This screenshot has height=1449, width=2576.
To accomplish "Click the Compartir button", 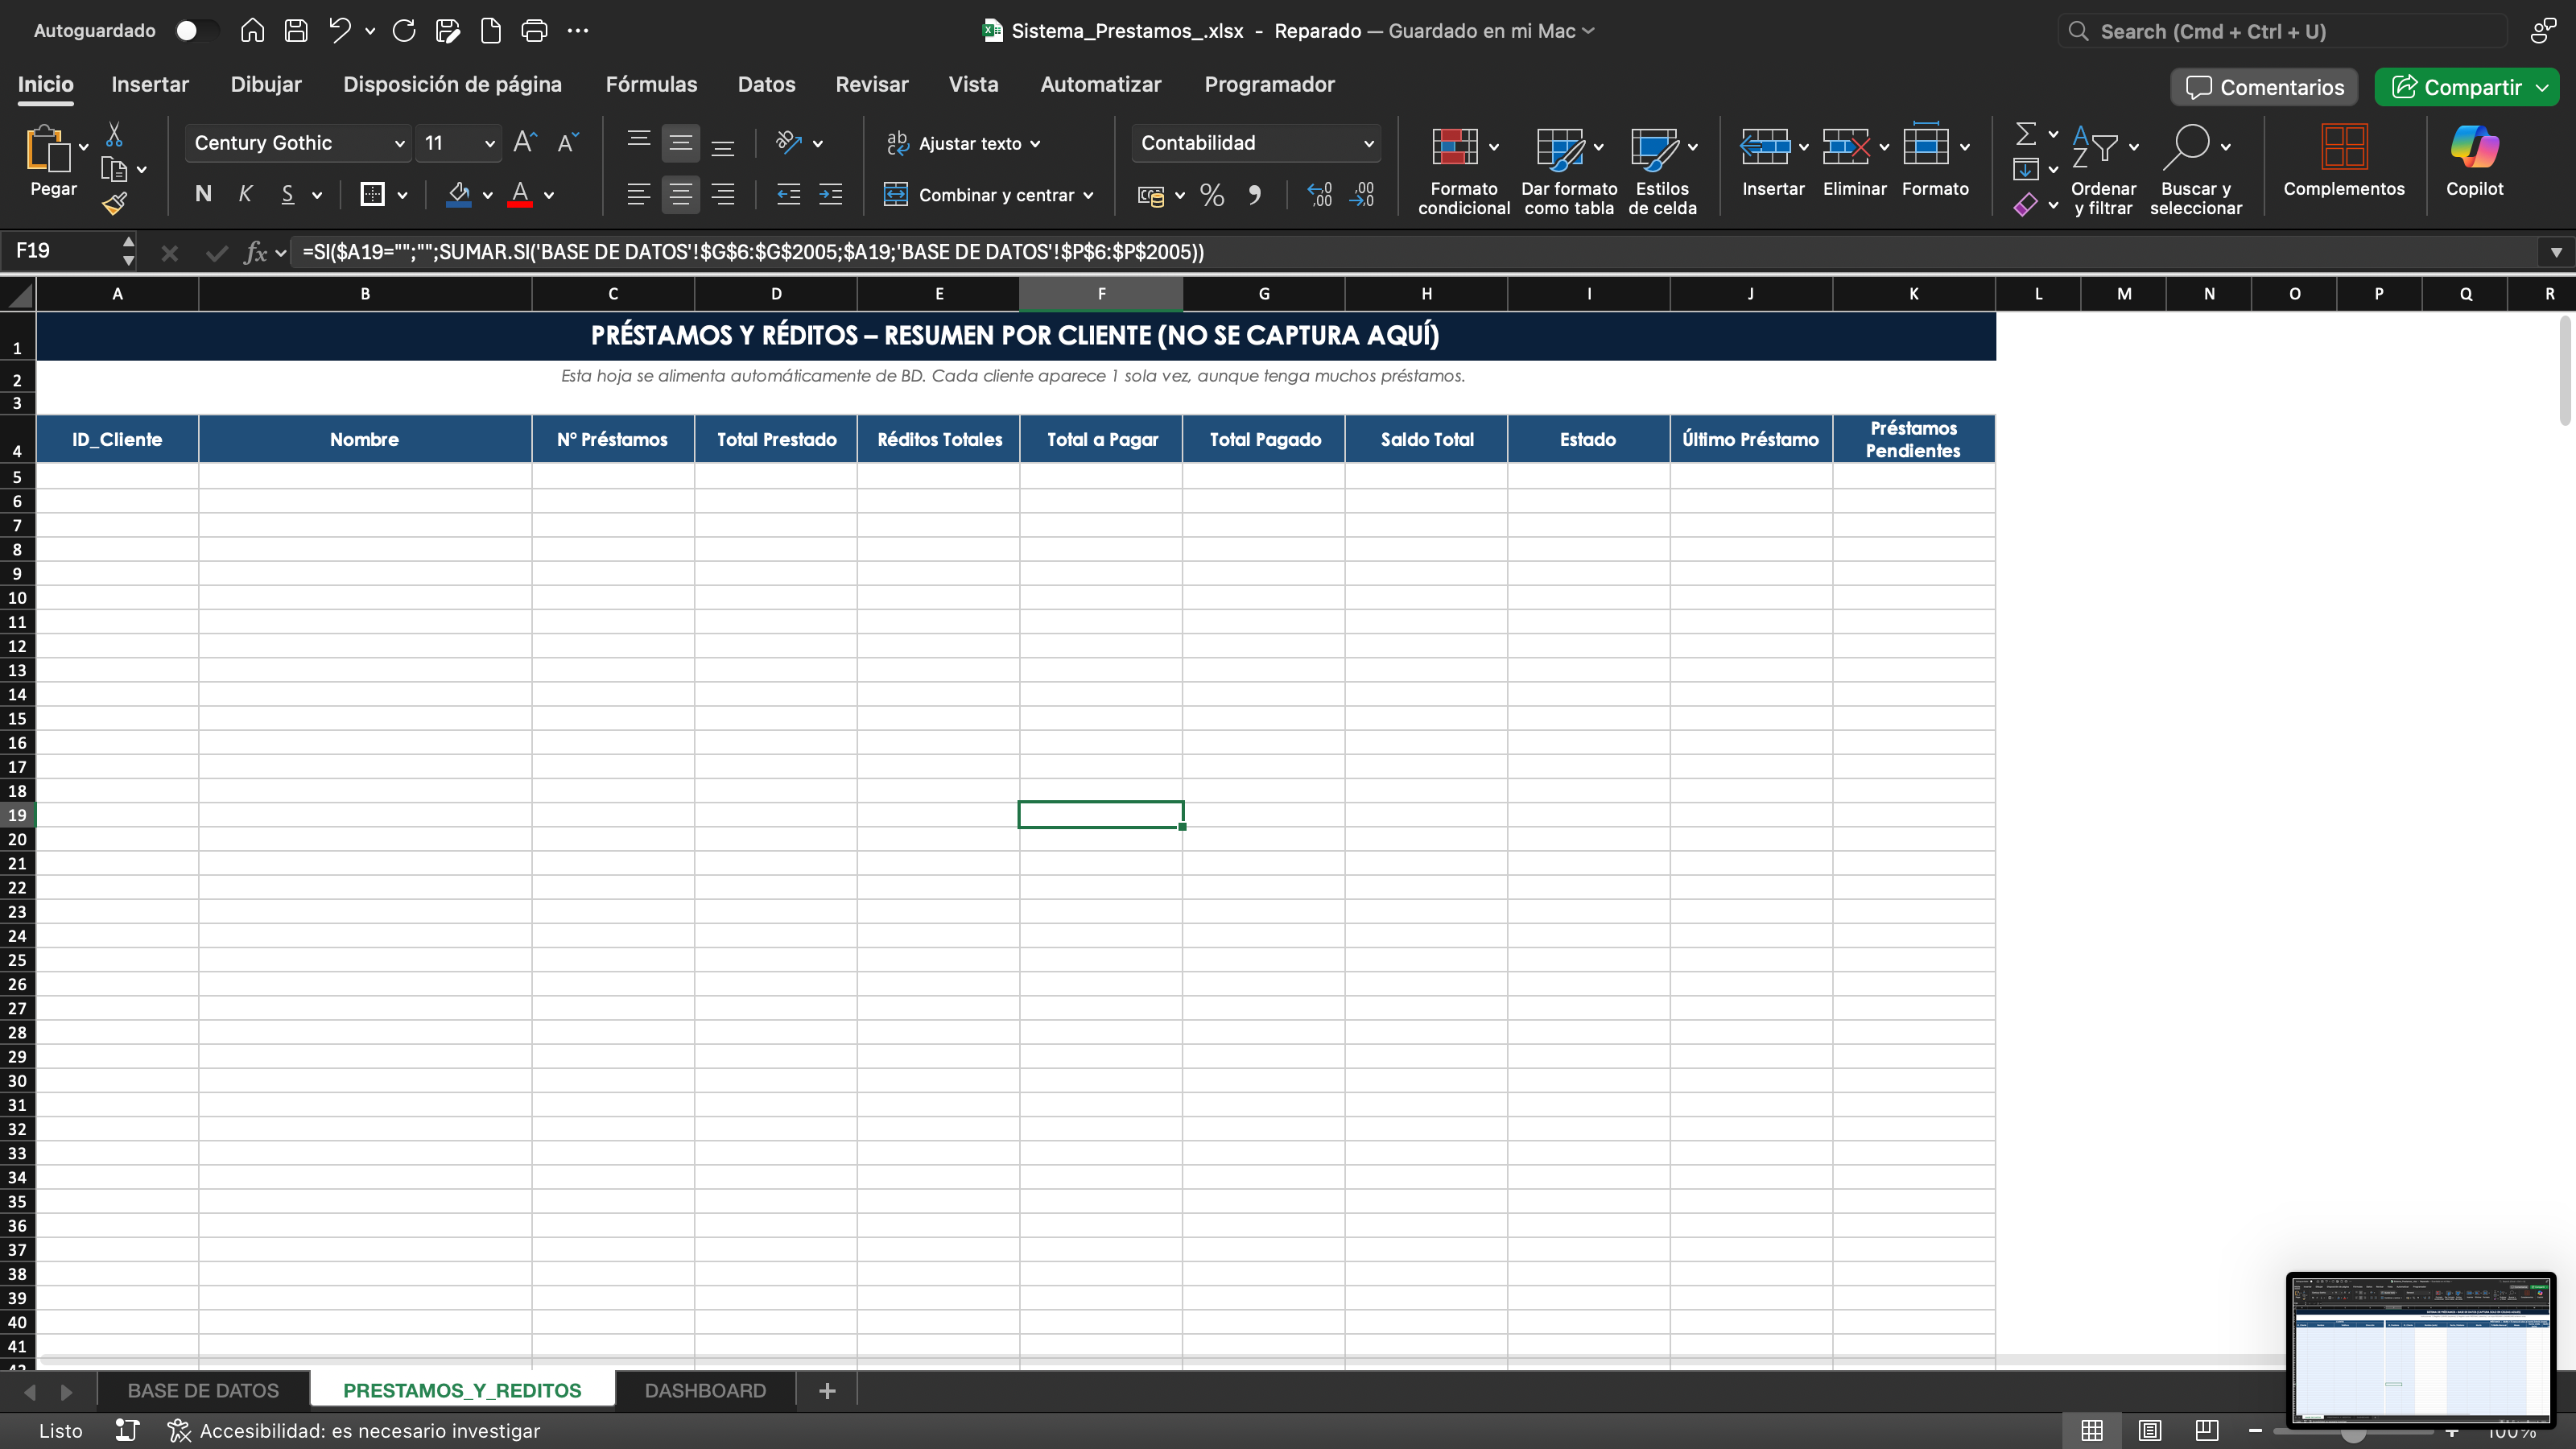I will (2457, 87).
